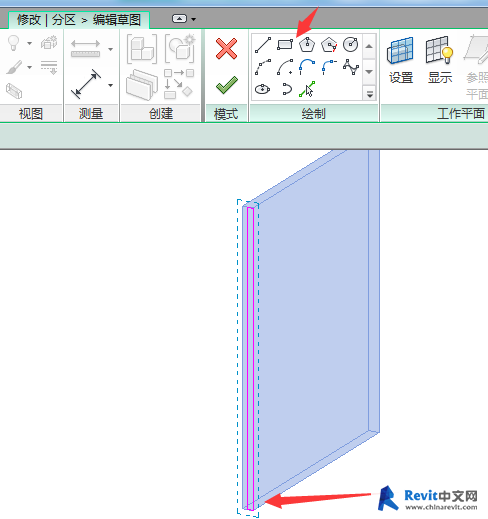
Task: Click the 创建 panel title
Action: point(161,114)
